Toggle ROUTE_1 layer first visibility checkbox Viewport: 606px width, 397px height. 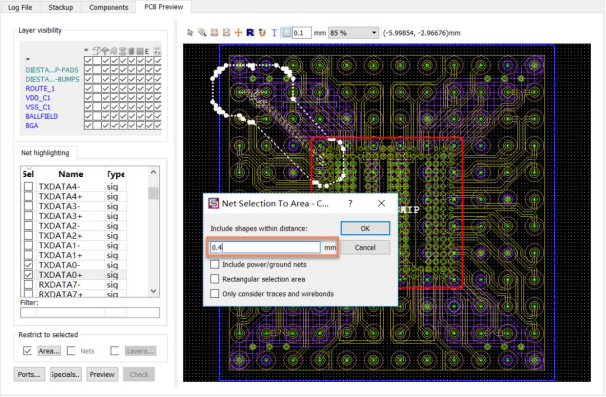coord(88,88)
